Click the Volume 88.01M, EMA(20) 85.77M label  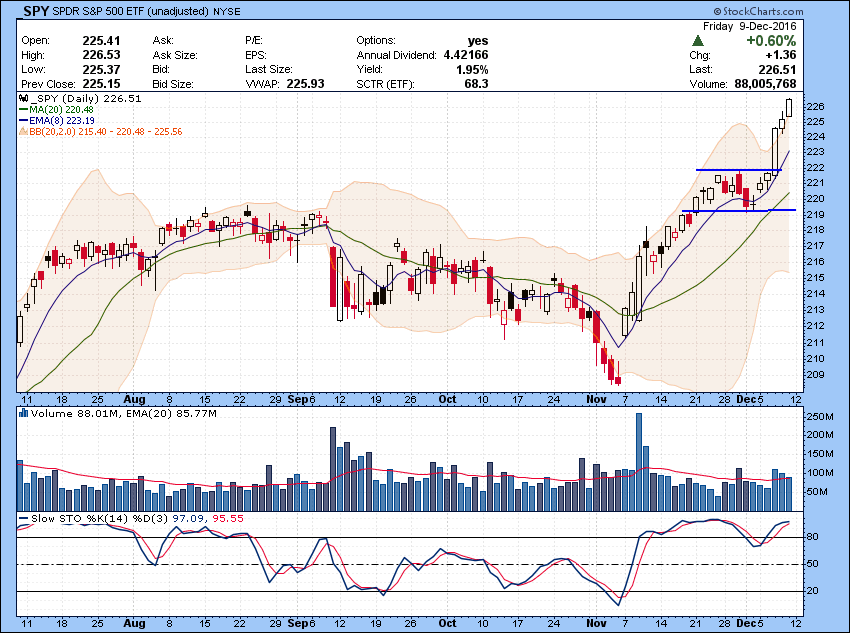[124, 414]
